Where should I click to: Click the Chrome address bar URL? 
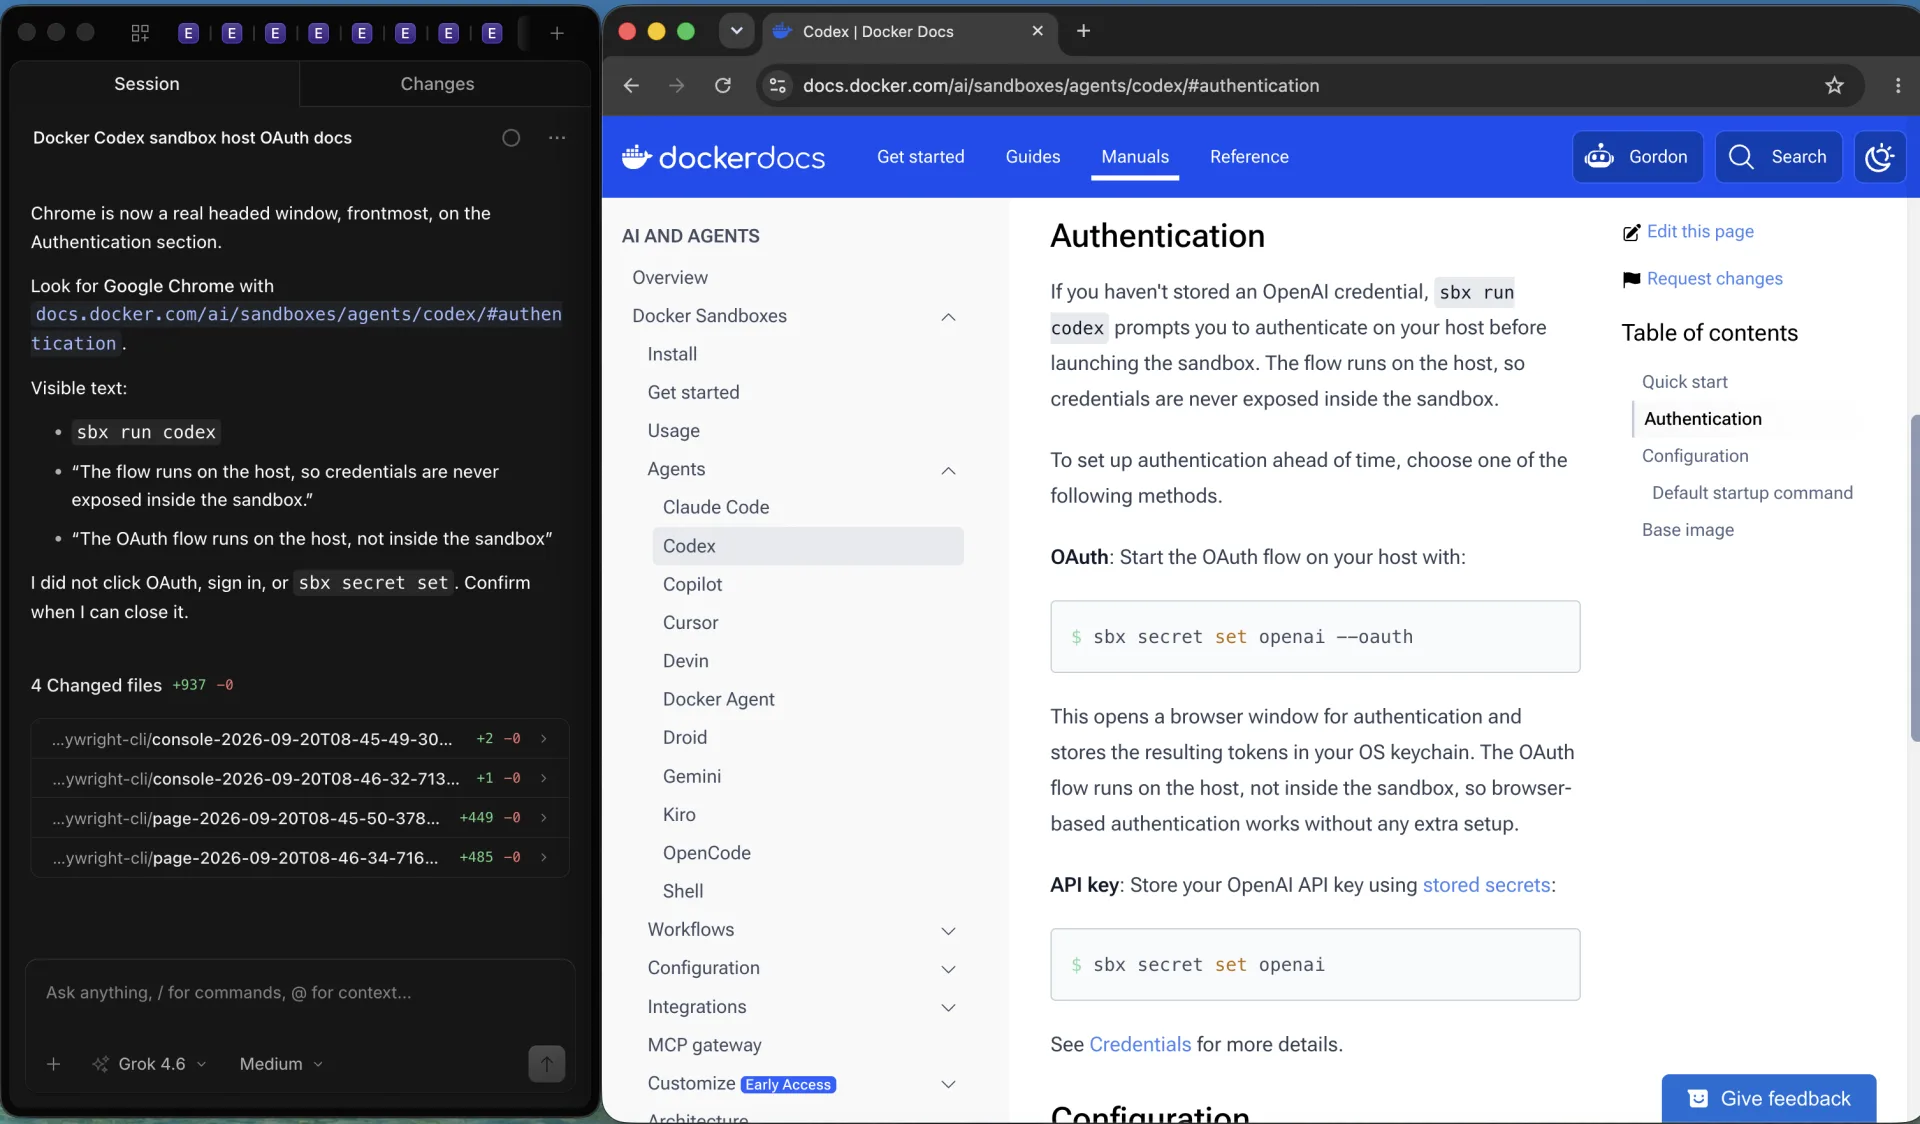(1061, 86)
